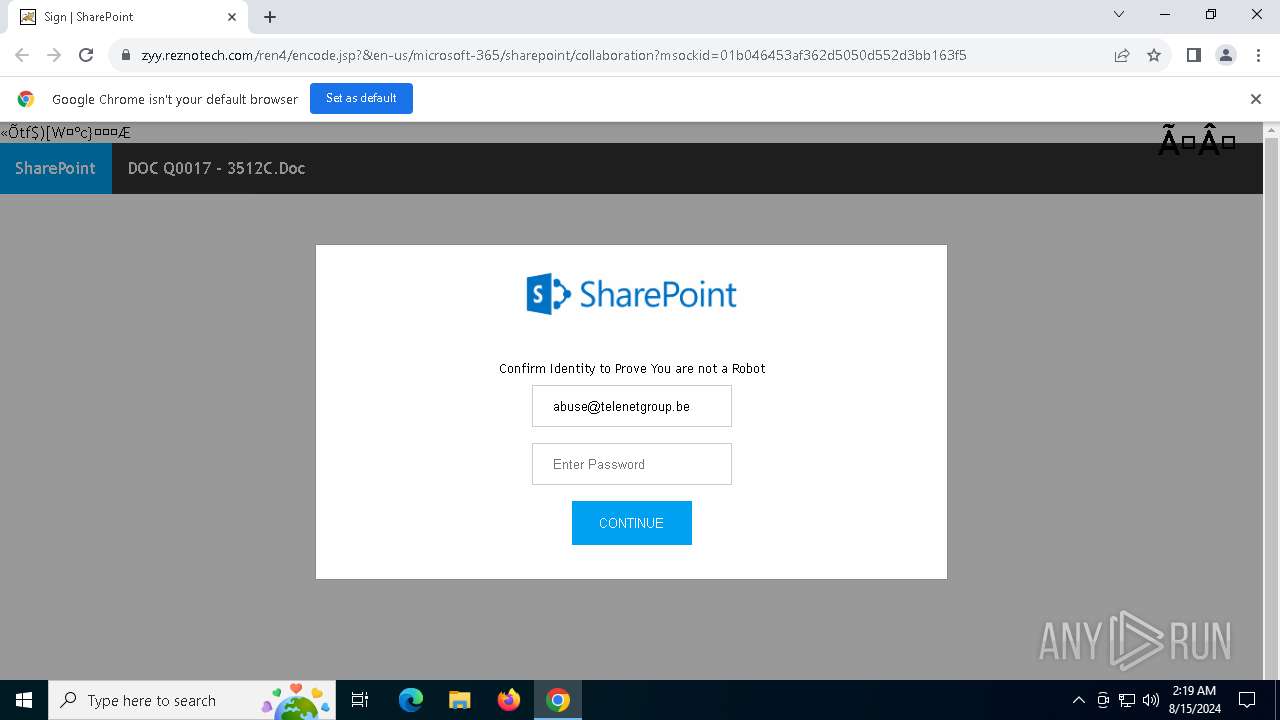The height and width of the screenshot is (720, 1280).
Task: Open the Chrome side panel
Action: (x=1193, y=55)
